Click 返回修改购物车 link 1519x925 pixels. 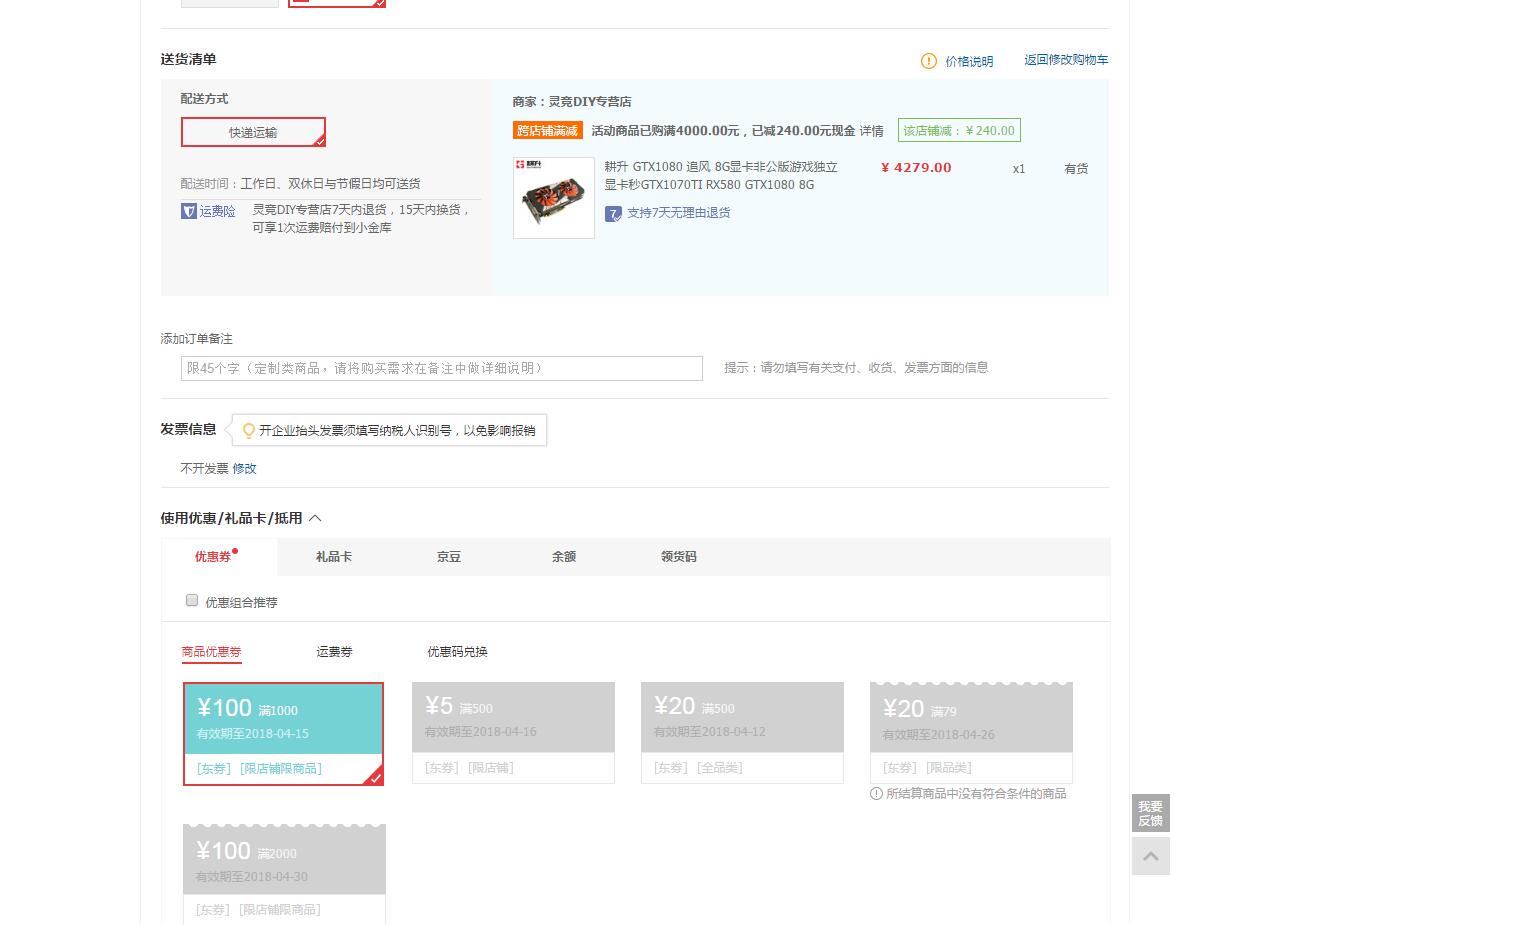[1066, 60]
